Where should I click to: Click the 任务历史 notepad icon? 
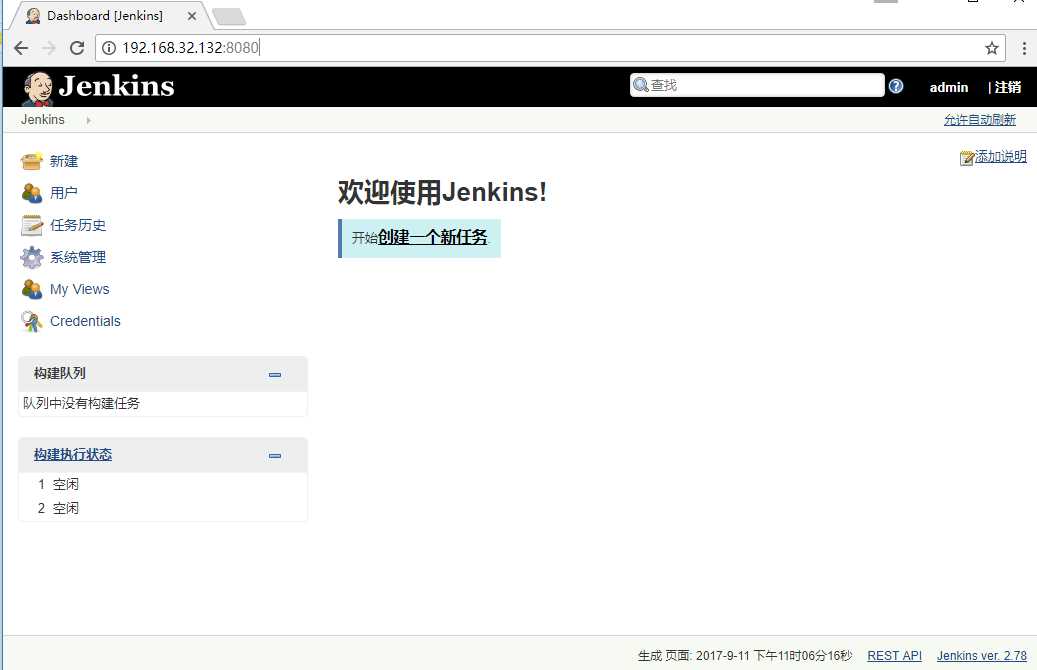[x=32, y=225]
